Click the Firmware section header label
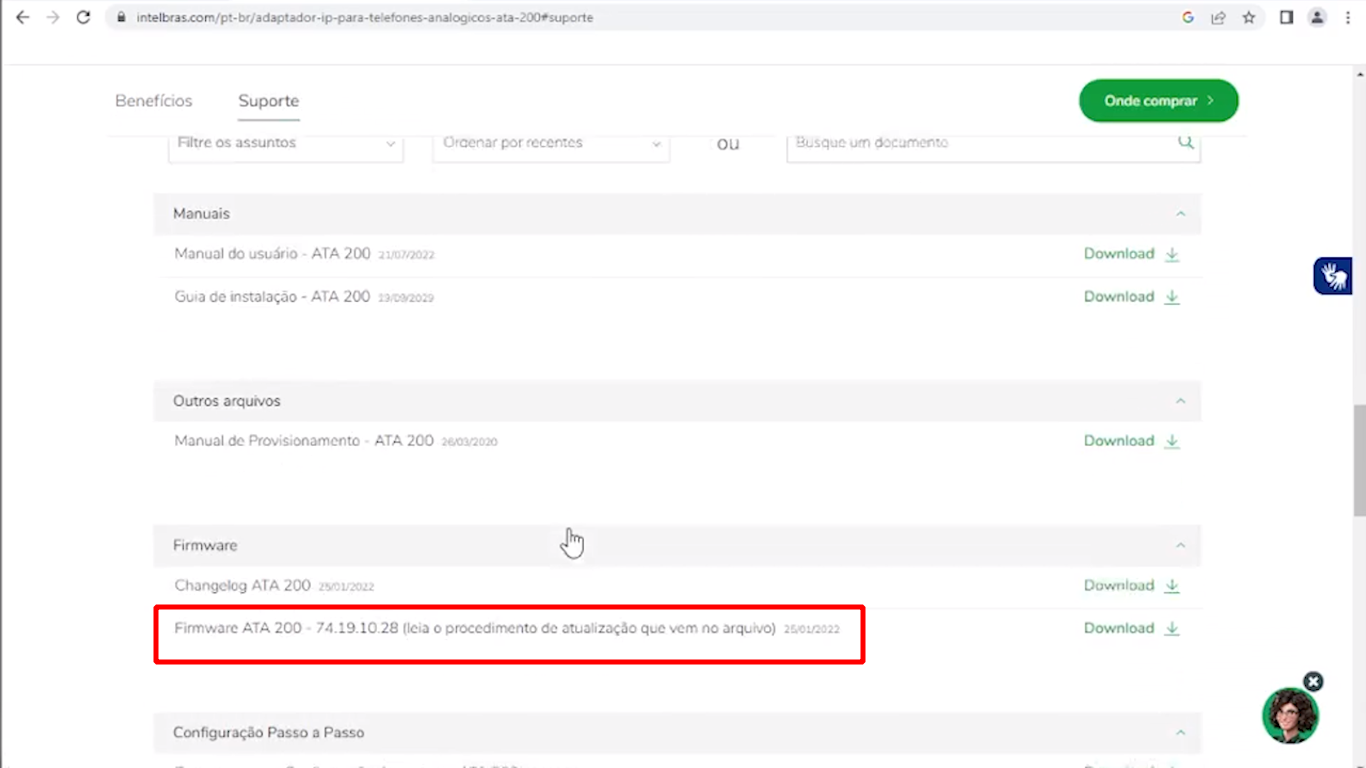Image resolution: width=1366 pixels, height=768 pixels. [x=205, y=546]
